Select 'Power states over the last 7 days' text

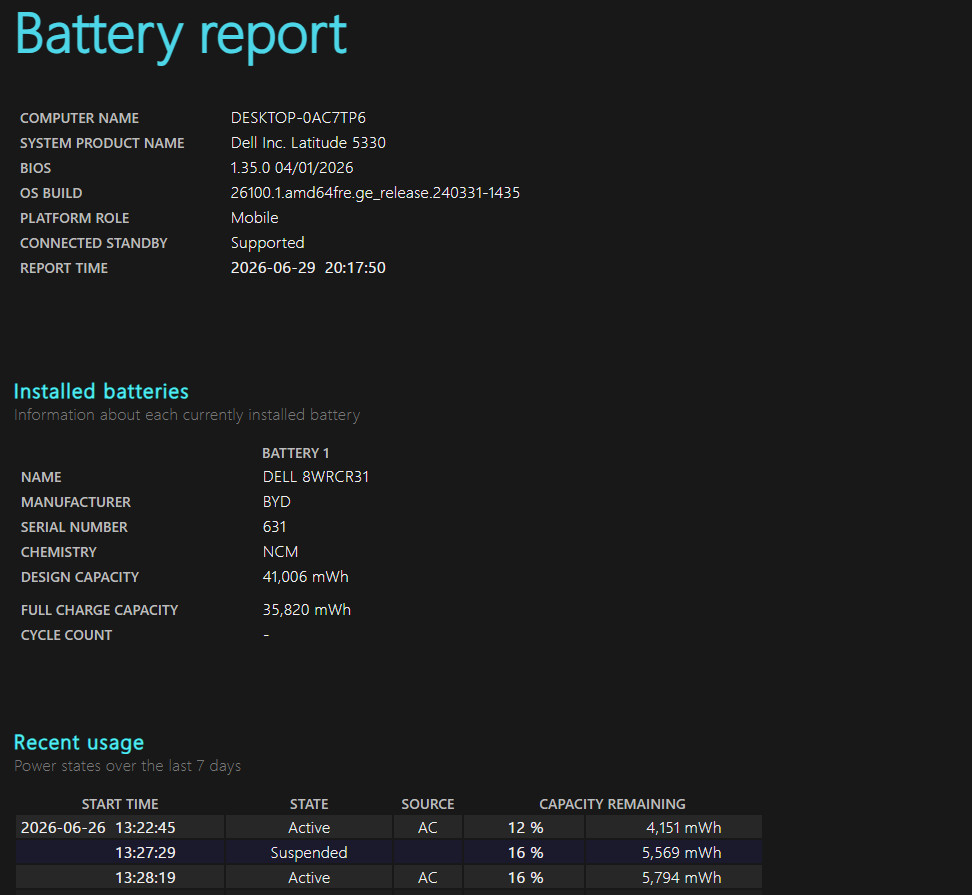click(127, 766)
